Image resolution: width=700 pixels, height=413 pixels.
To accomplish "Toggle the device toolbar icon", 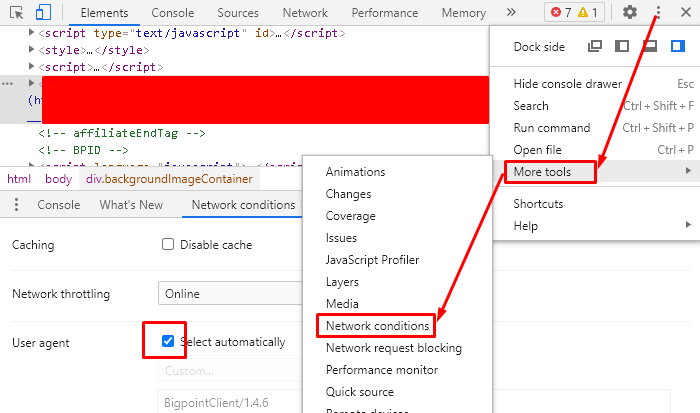I will click(x=43, y=13).
